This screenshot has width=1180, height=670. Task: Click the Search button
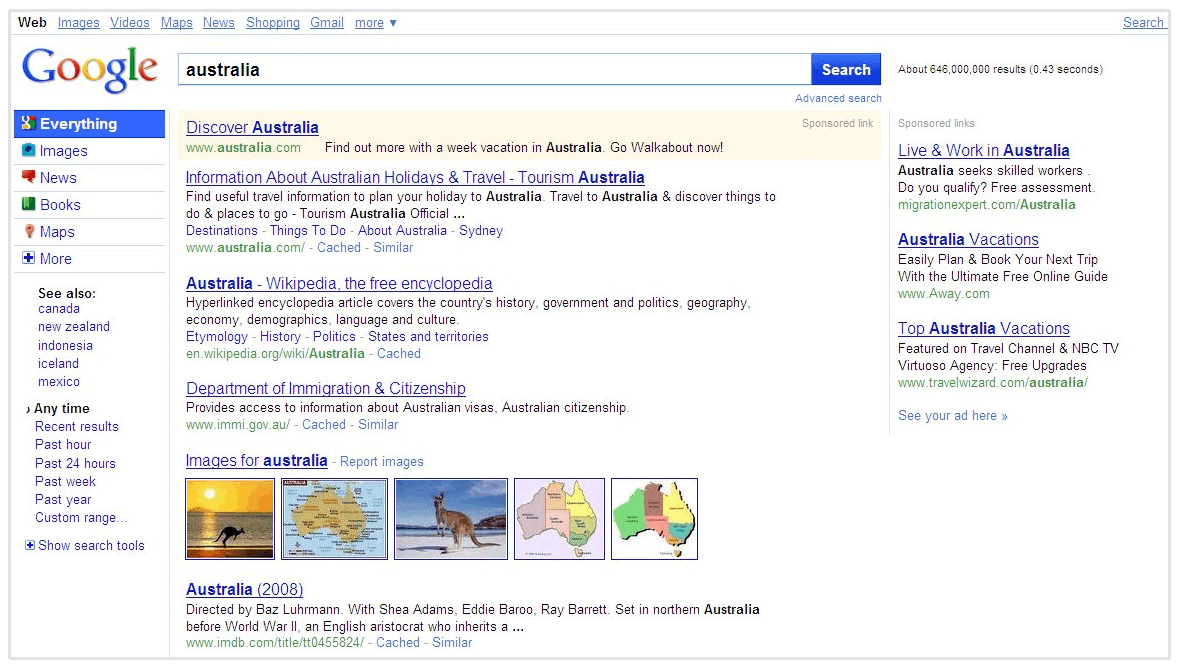[x=846, y=68]
